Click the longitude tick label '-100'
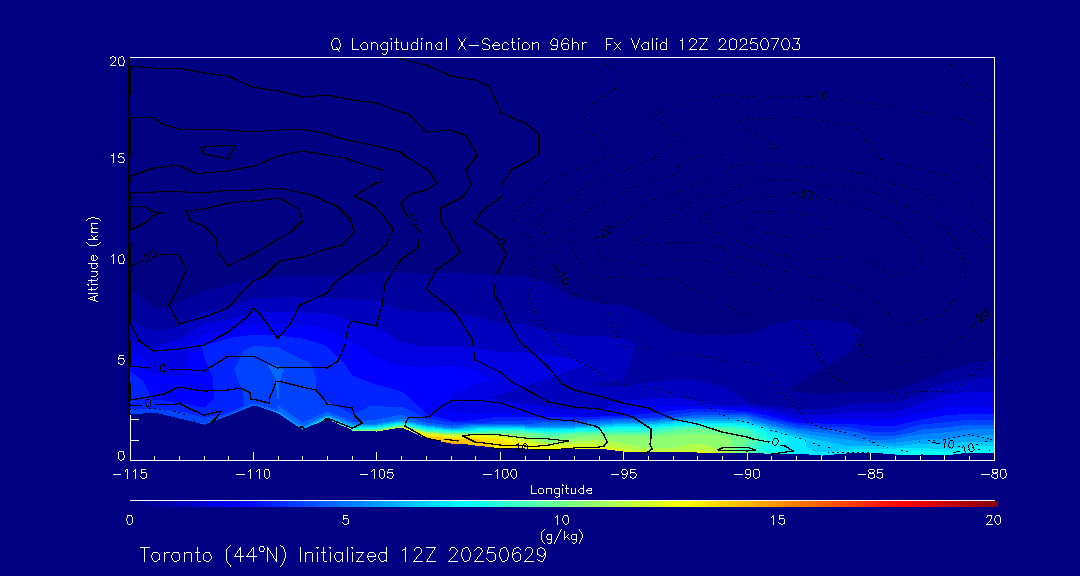Image resolution: width=1080 pixels, height=576 pixels. 500,474
